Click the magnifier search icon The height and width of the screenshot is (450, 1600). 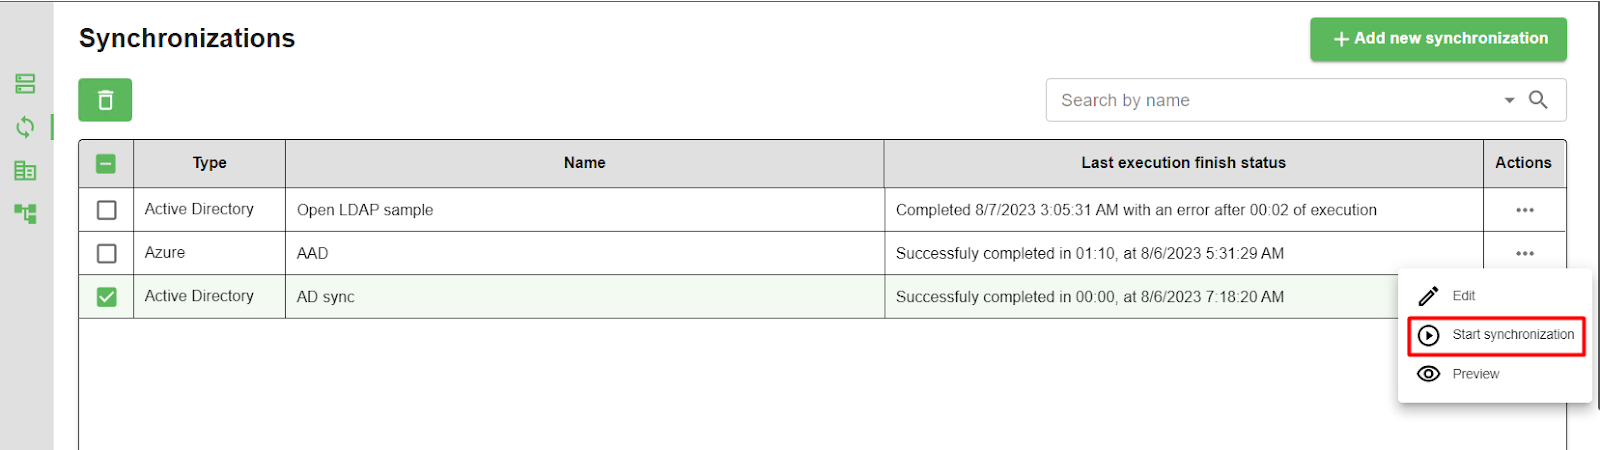pos(1538,100)
